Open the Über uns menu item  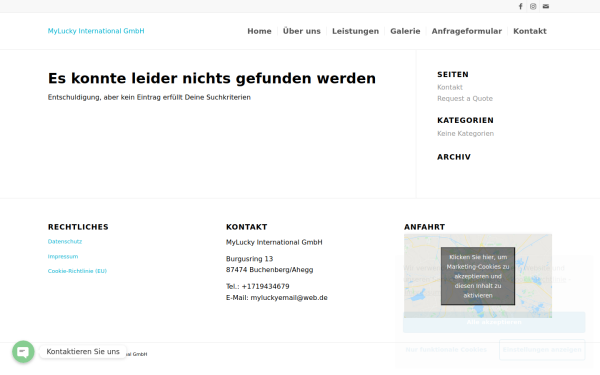click(302, 31)
